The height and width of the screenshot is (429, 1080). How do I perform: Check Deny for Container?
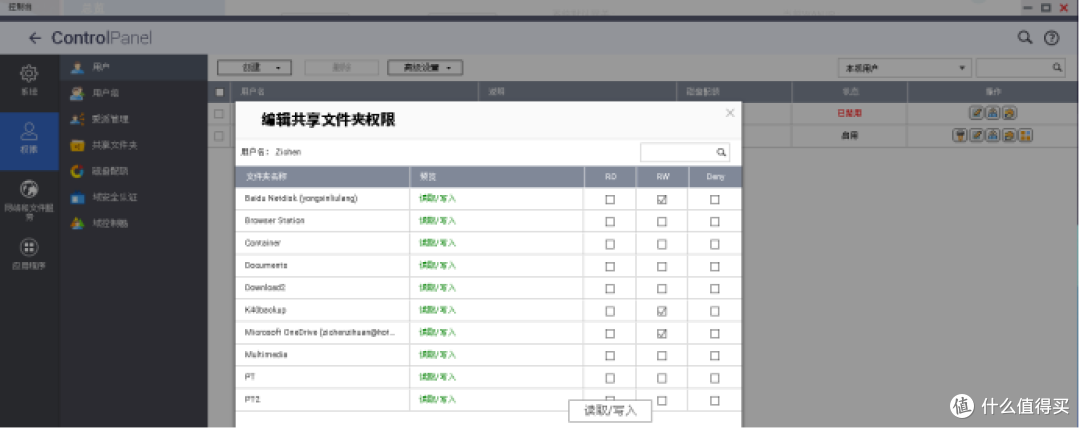click(x=715, y=244)
